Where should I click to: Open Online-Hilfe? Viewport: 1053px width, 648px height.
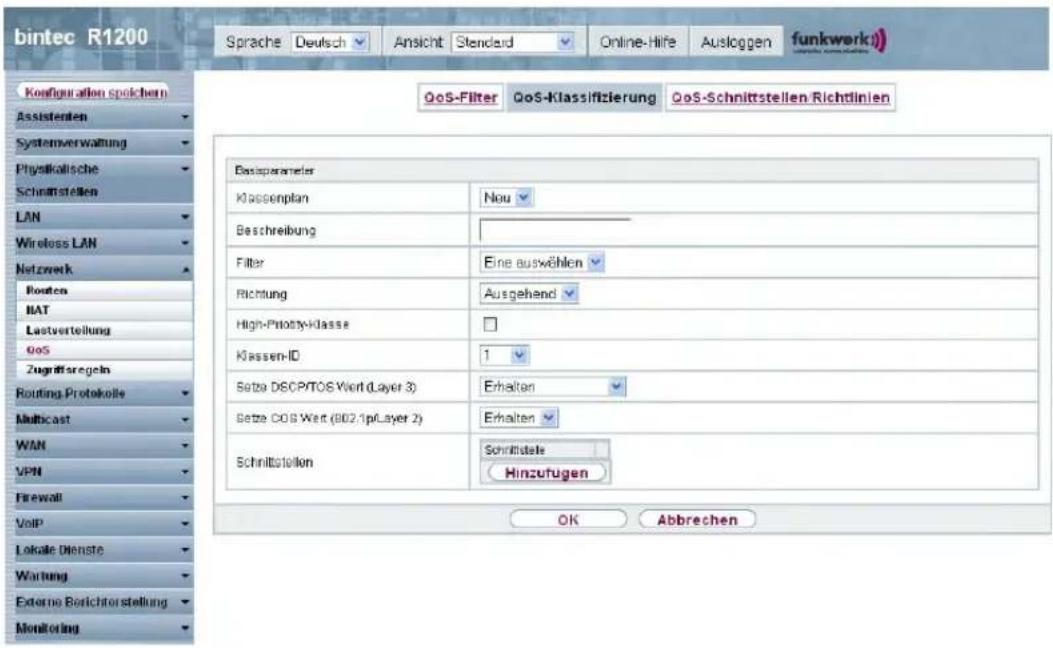coord(637,42)
